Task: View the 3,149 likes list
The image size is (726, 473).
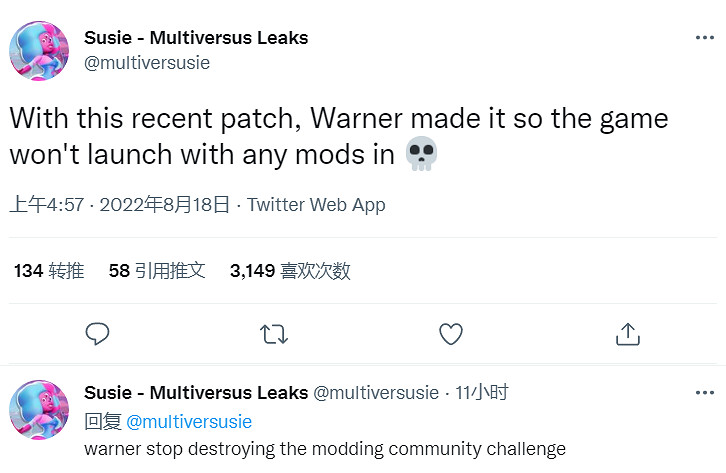Action: click(x=290, y=270)
